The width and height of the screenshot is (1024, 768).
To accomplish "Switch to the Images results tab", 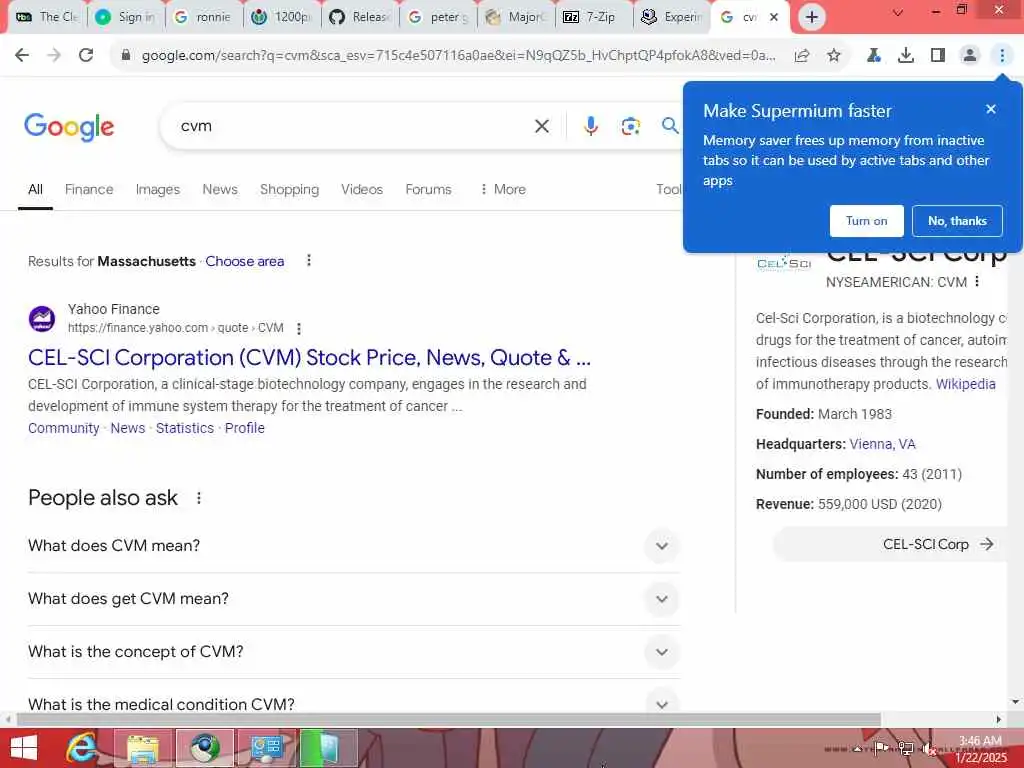I will [157, 189].
